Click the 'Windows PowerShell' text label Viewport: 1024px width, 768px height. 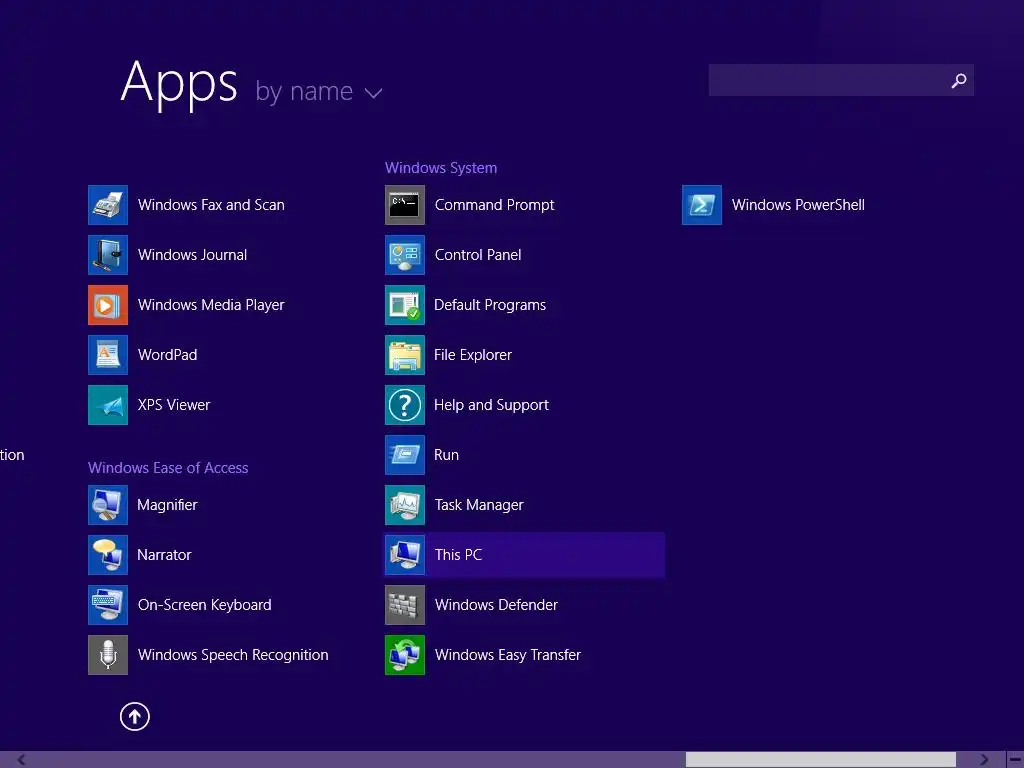[798, 205]
